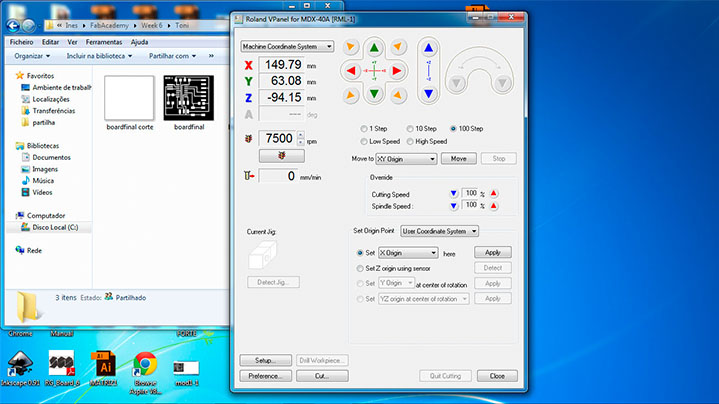Click the Close button in VPanel
Image resolution: width=719 pixels, height=404 pixels.
point(497,376)
